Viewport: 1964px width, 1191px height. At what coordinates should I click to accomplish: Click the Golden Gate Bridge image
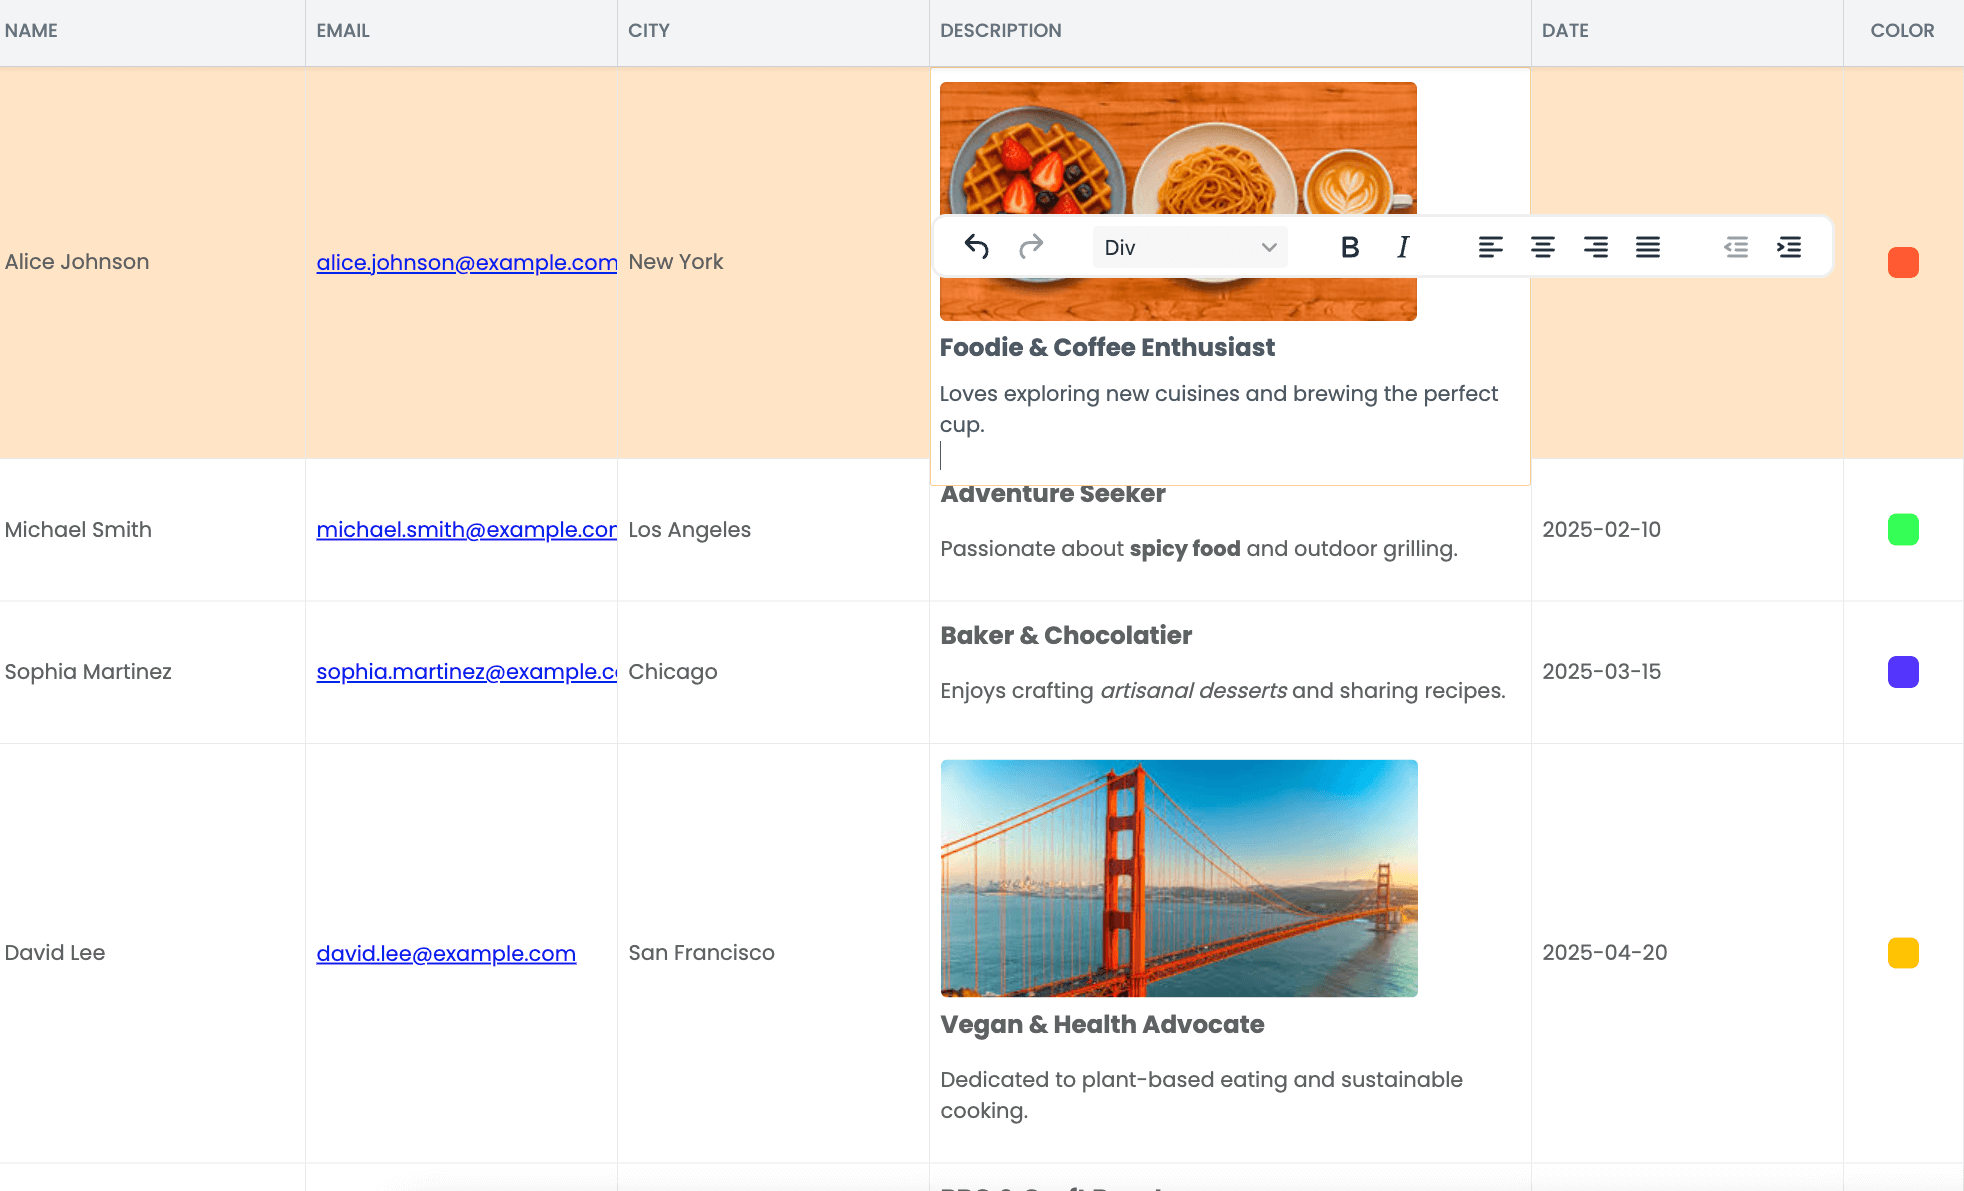point(1179,878)
